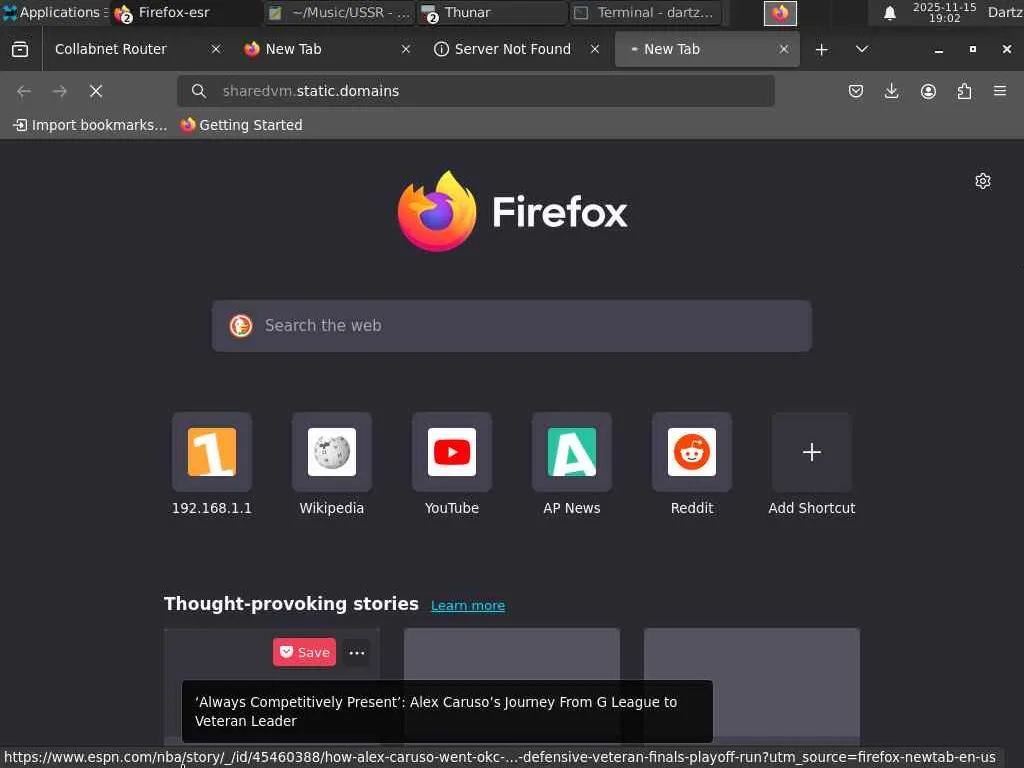Open the 192.168.1.1 shortcut tile
The width and height of the screenshot is (1024, 768).
(212, 452)
